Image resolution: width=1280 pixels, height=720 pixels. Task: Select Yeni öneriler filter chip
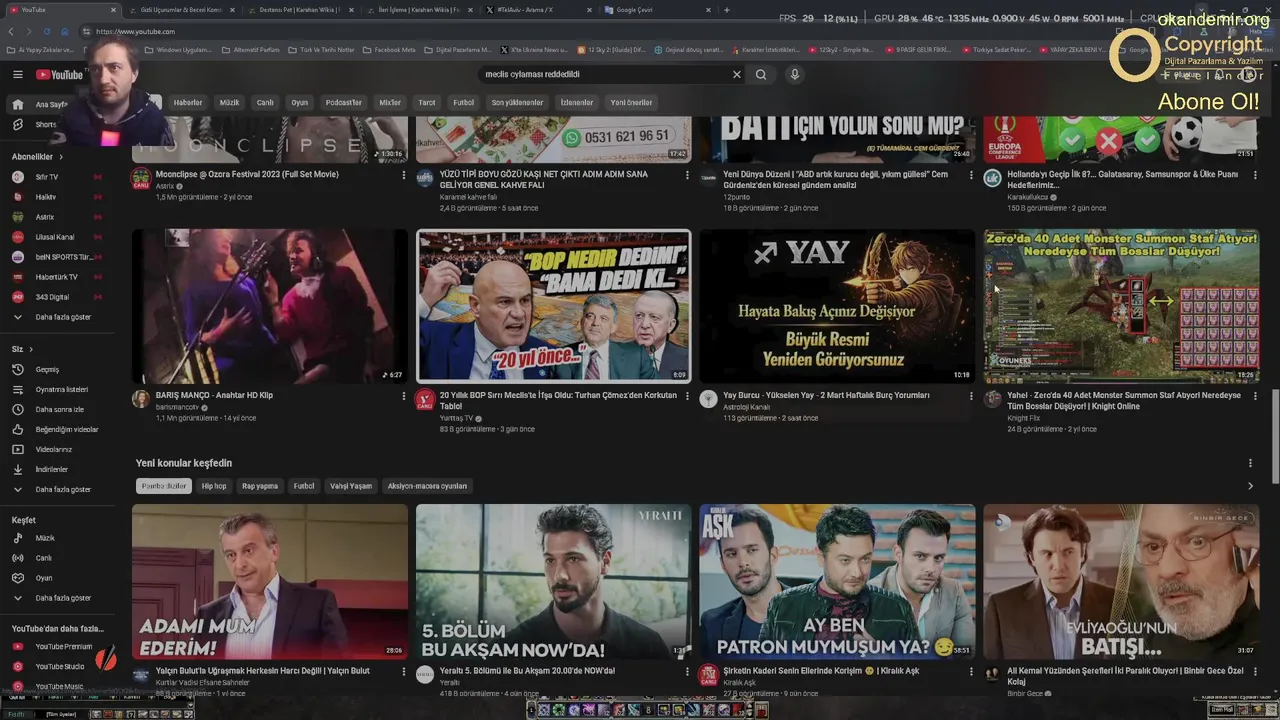coord(631,102)
